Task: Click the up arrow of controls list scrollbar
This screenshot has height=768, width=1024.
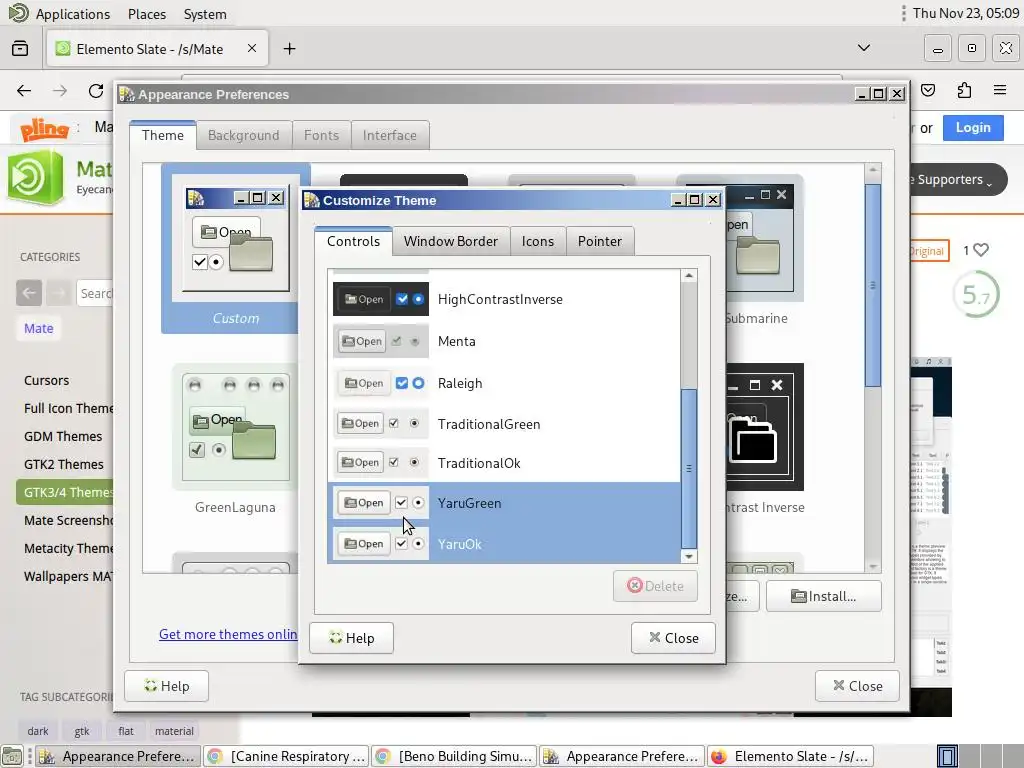Action: [x=688, y=276]
